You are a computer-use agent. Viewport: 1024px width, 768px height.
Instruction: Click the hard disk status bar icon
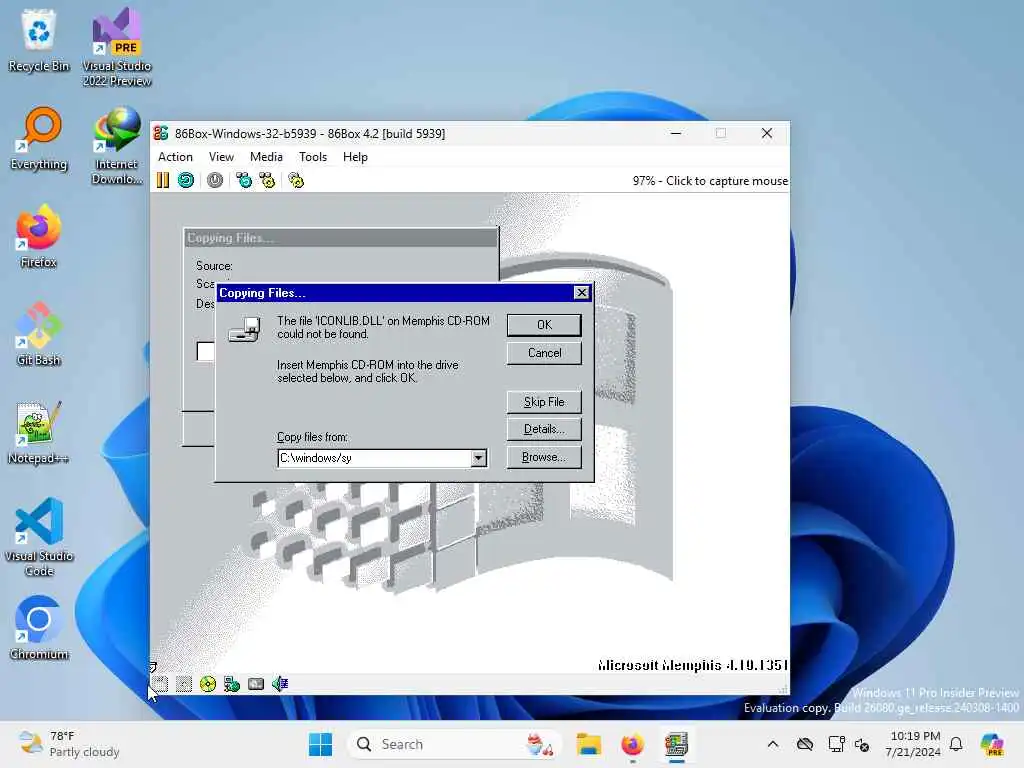(x=256, y=684)
